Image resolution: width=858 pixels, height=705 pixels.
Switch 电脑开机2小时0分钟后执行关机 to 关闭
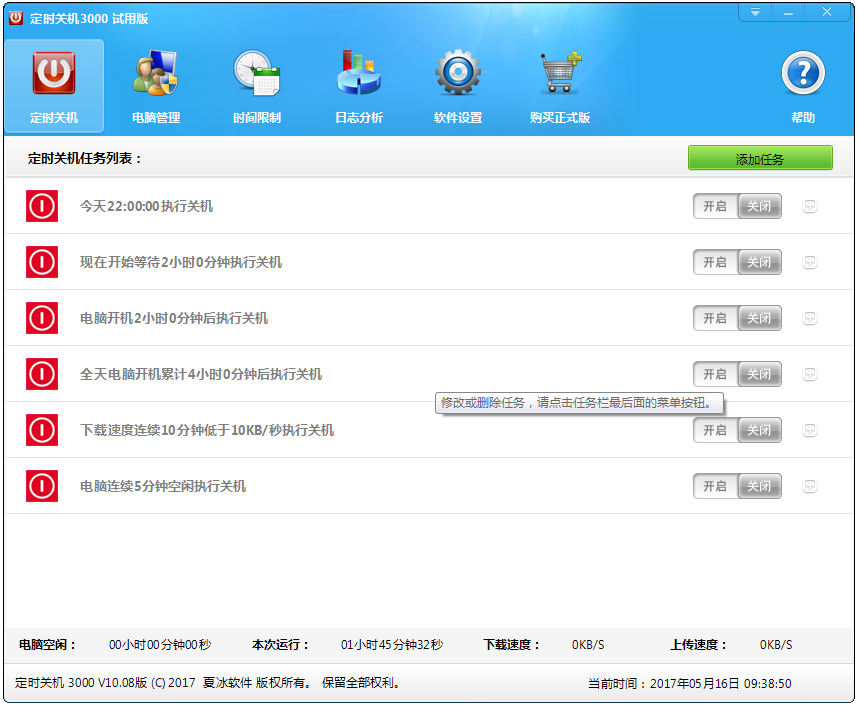pos(759,318)
